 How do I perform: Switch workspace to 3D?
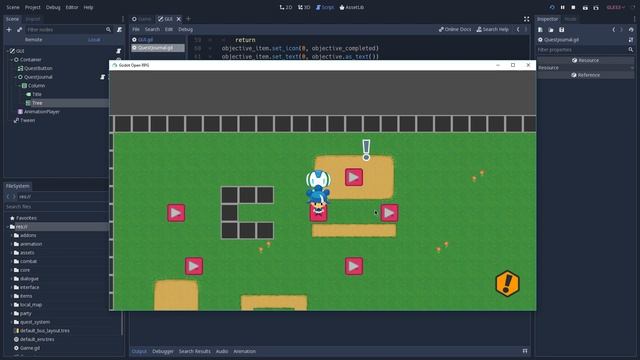[304, 7]
